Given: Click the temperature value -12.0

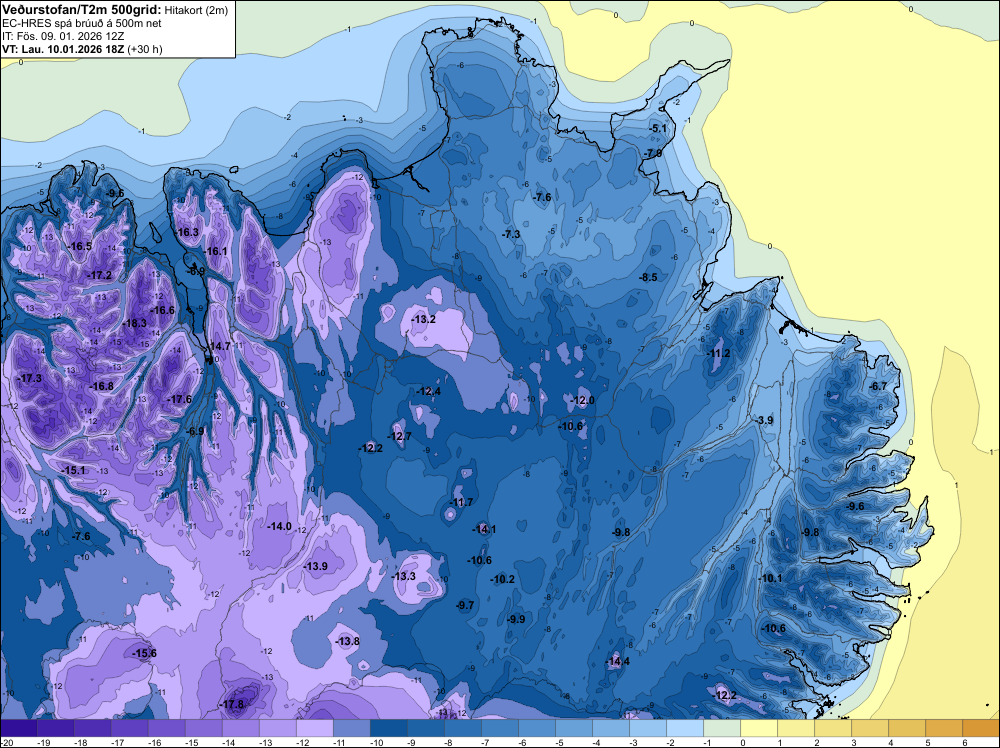Looking at the screenshot, I should (x=582, y=400).
